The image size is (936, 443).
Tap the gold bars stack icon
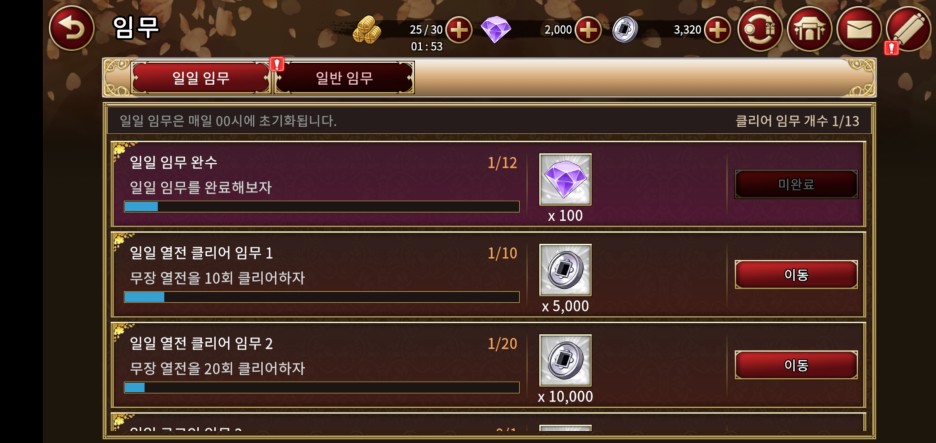pos(367,29)
